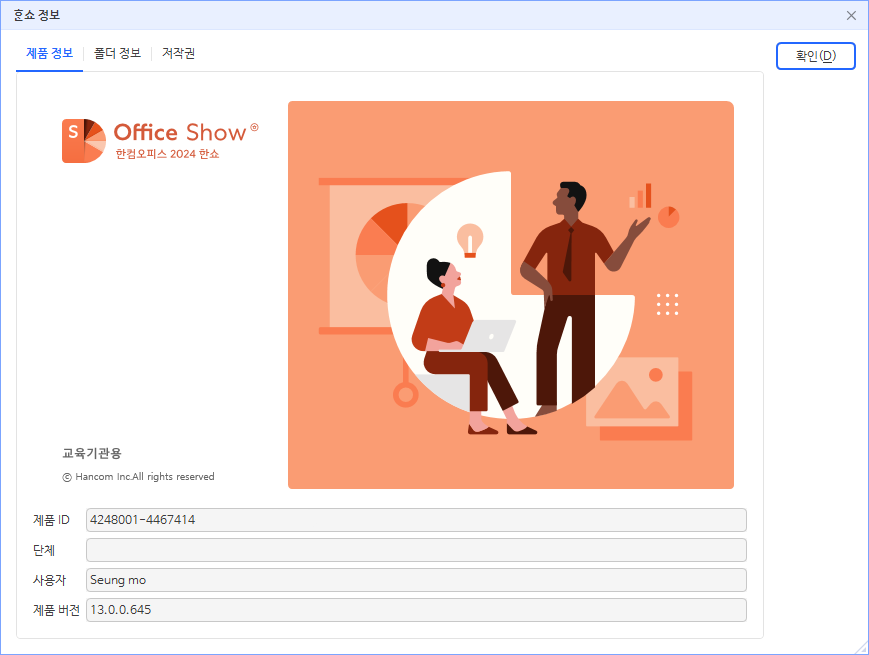The width and height of the screenshot is (869, 655).
Task: Click the 제품 버전 field 13.0.0.645
Action: pyautogui.click(x=416, y=610)
